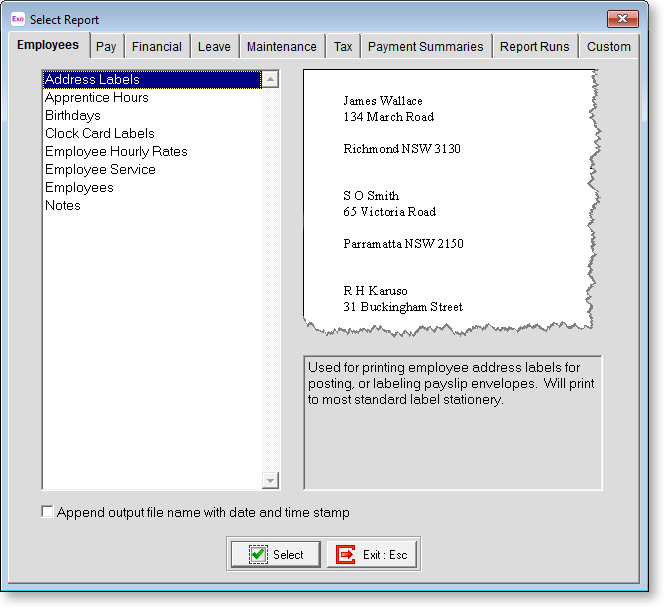Choose the Birthdays report
Screen dimensions: 664x607
(x=73, y=115)
